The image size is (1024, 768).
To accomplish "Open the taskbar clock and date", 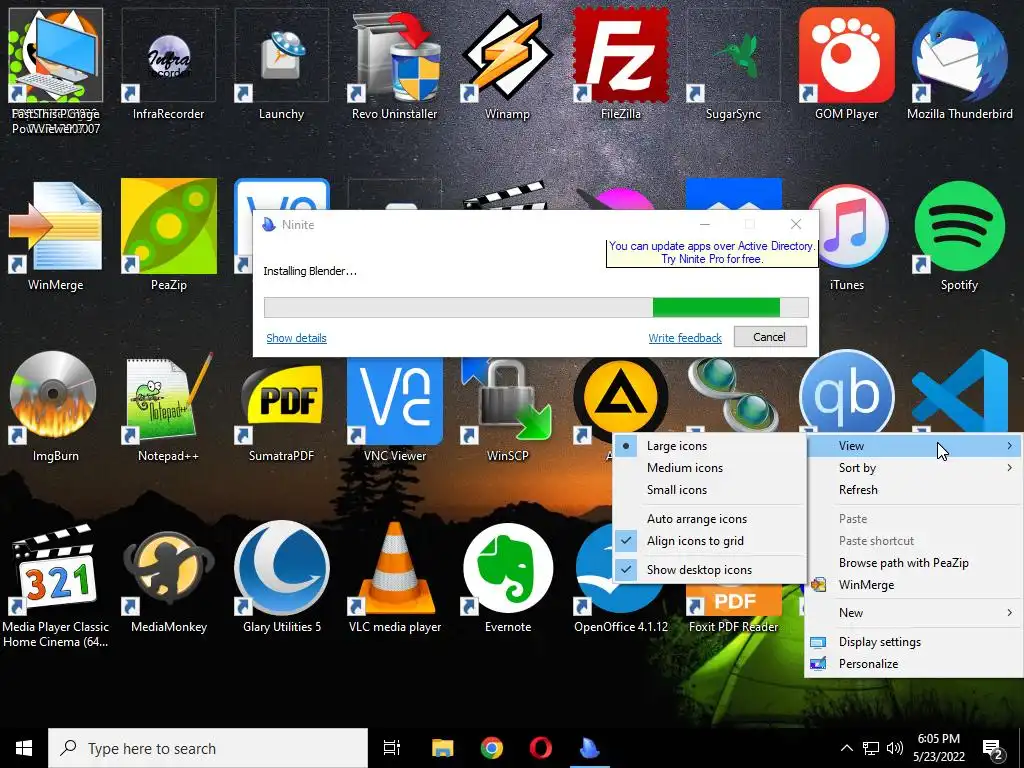I will click(938, 748).
